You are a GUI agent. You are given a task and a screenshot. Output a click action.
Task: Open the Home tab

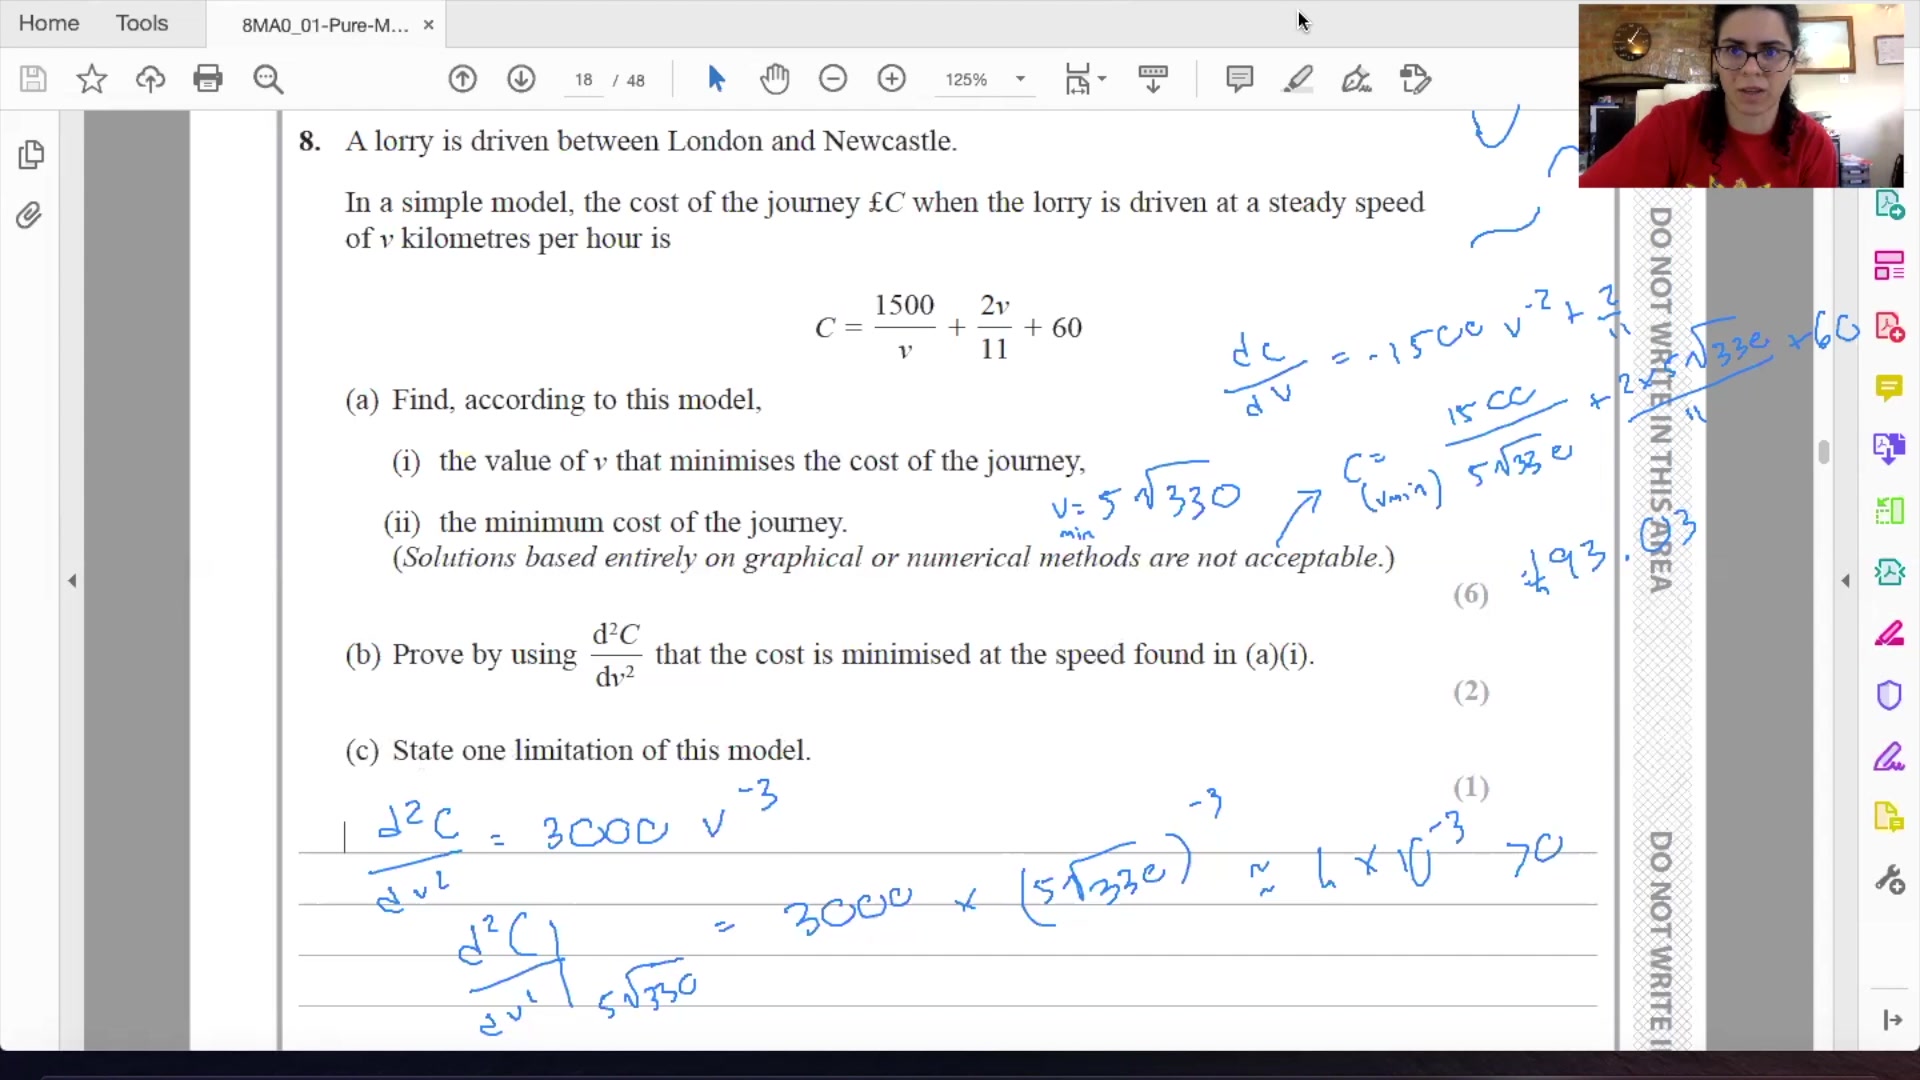[48, 23]
